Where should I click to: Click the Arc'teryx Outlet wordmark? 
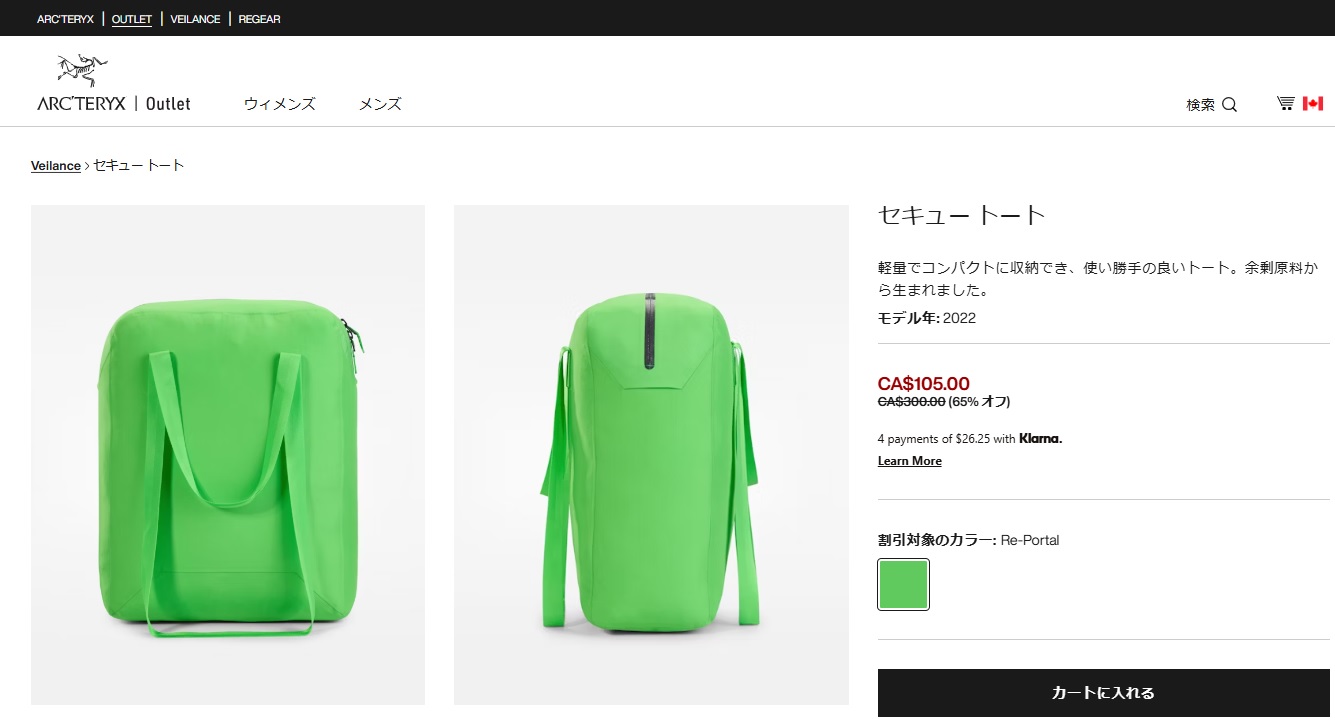[x=113, y=103]
